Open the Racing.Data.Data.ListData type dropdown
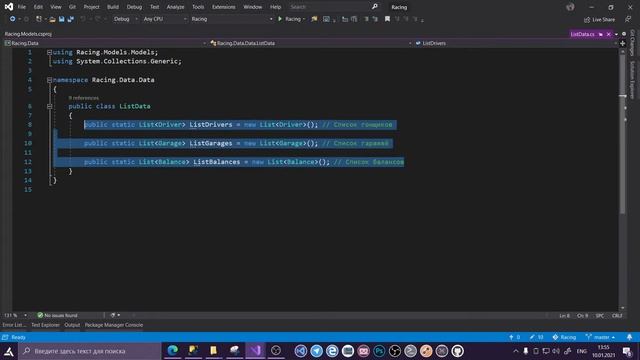Screen dimensions: 640x360 pyautogui.click(x=311, y=43)
